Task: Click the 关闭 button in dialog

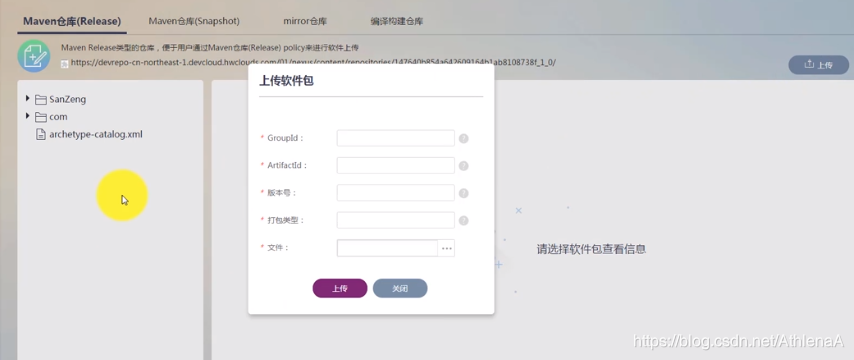Action: click(400, 288)
